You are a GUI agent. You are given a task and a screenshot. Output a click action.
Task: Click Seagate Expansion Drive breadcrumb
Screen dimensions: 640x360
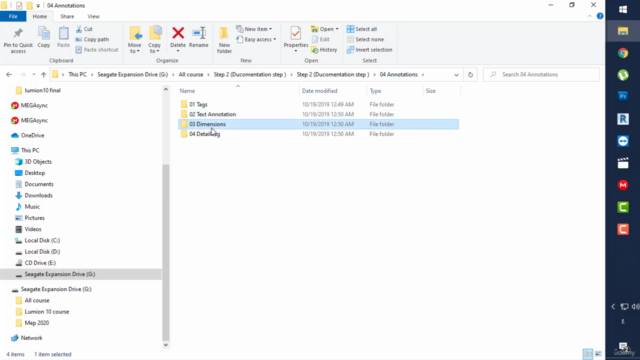pyautogui.click(x=132, y=75)
